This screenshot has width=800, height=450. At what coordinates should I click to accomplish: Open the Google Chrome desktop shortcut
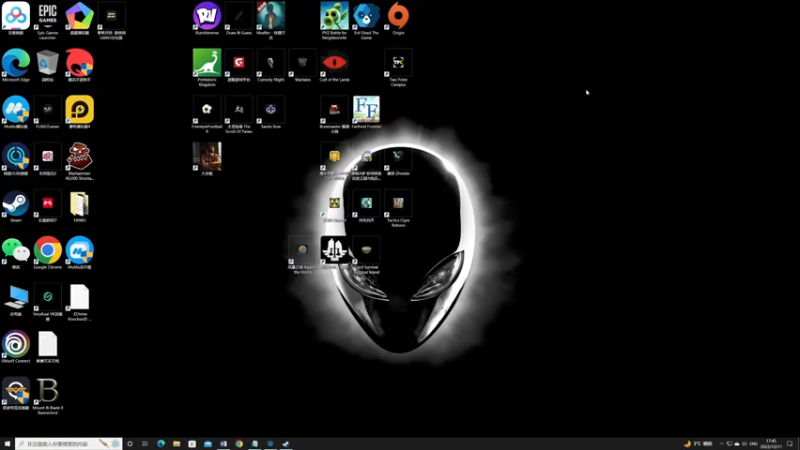pyautogui.click(x=47, y=253)
